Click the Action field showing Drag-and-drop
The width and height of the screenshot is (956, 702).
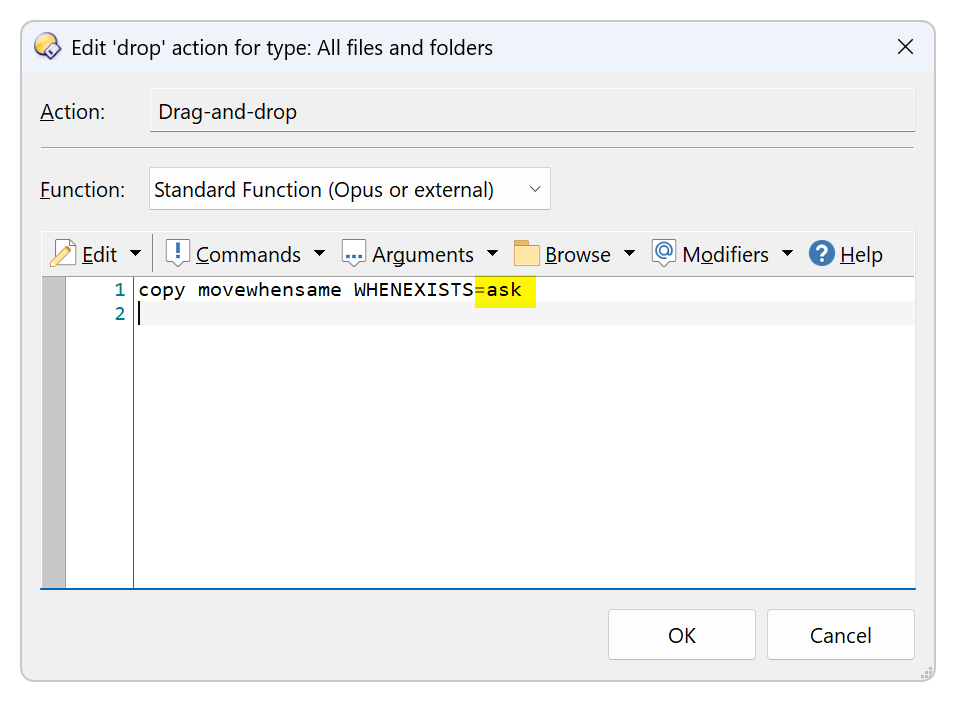[x=531, y=111]
